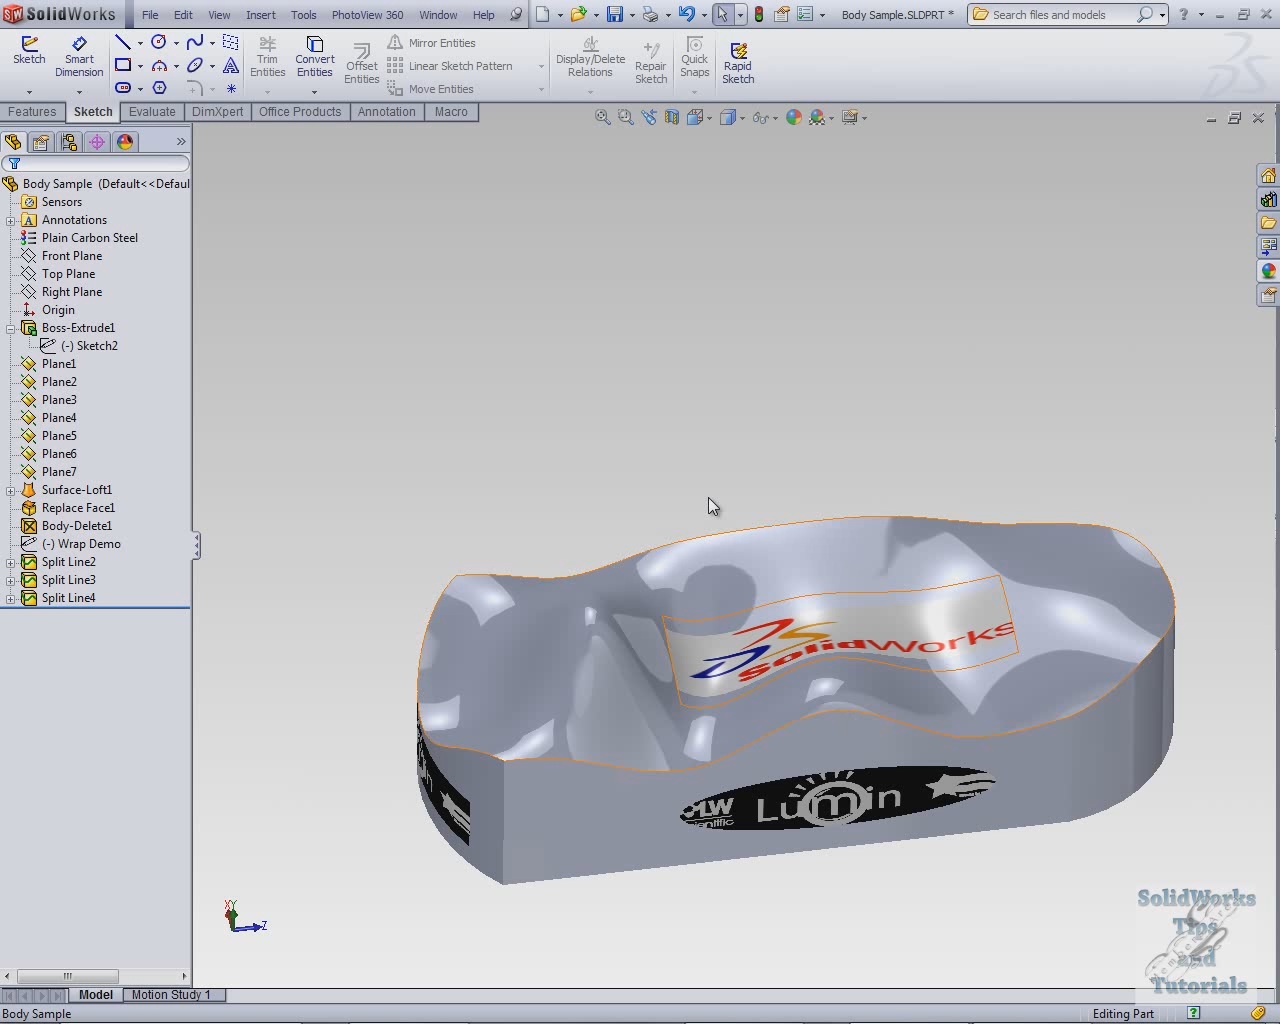Select the Point sketch tool

231,88
